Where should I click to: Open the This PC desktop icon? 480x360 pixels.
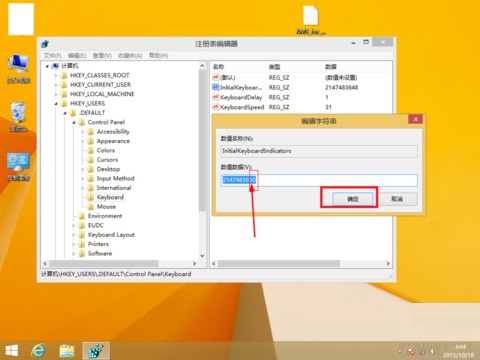[18, 68]
